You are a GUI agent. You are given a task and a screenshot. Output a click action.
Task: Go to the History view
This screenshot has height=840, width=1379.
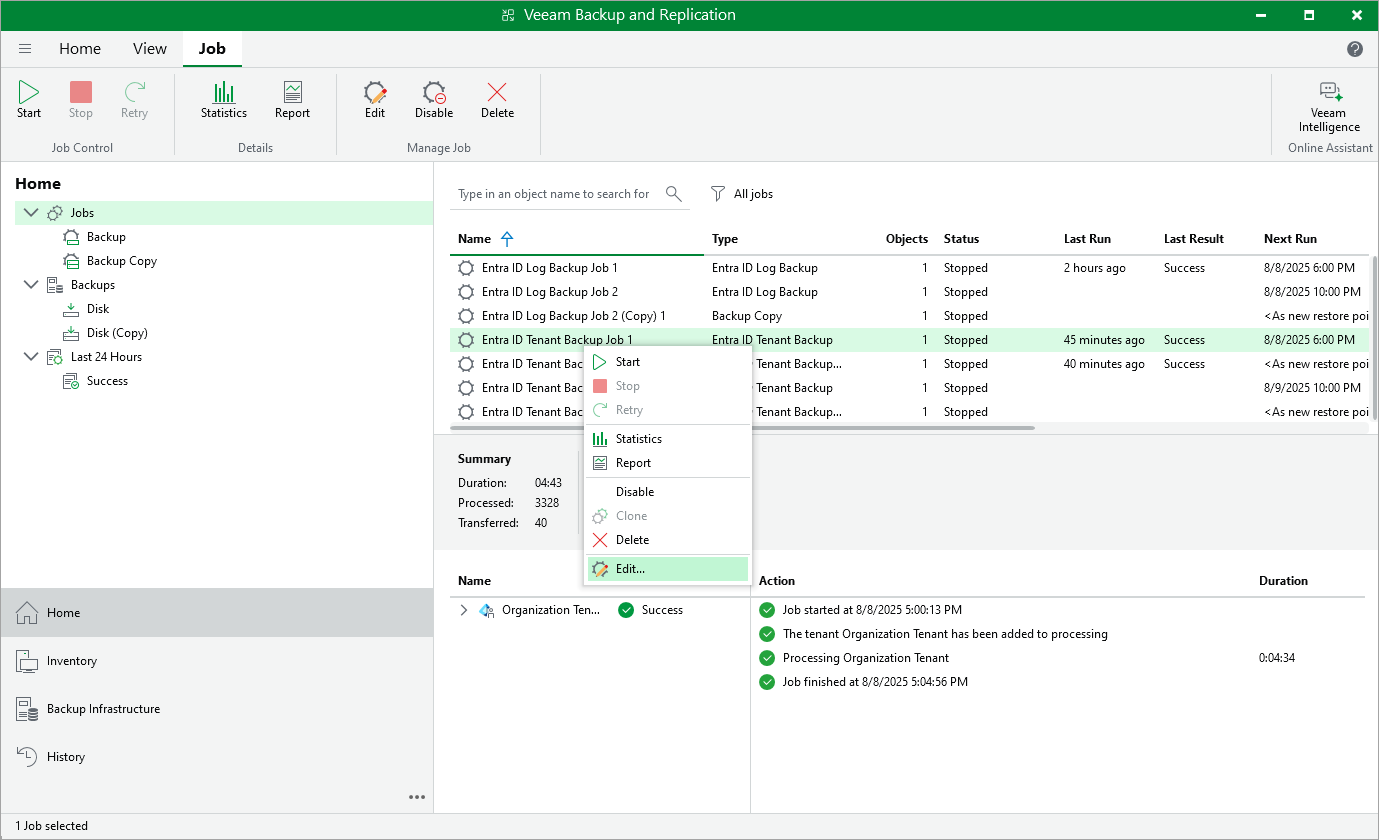pyautogui.click(x=65, y=757)
